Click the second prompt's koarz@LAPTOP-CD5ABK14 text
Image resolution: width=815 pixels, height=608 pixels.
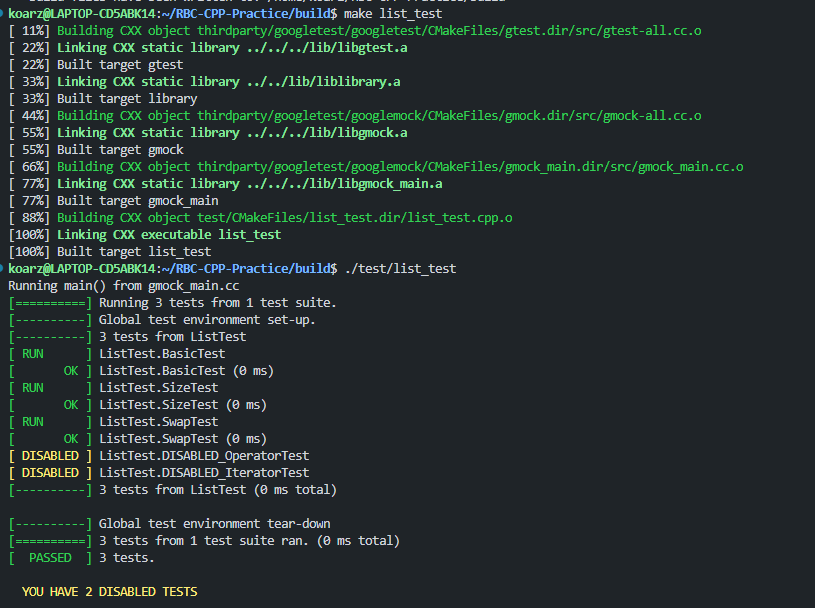tap(82, 269)
